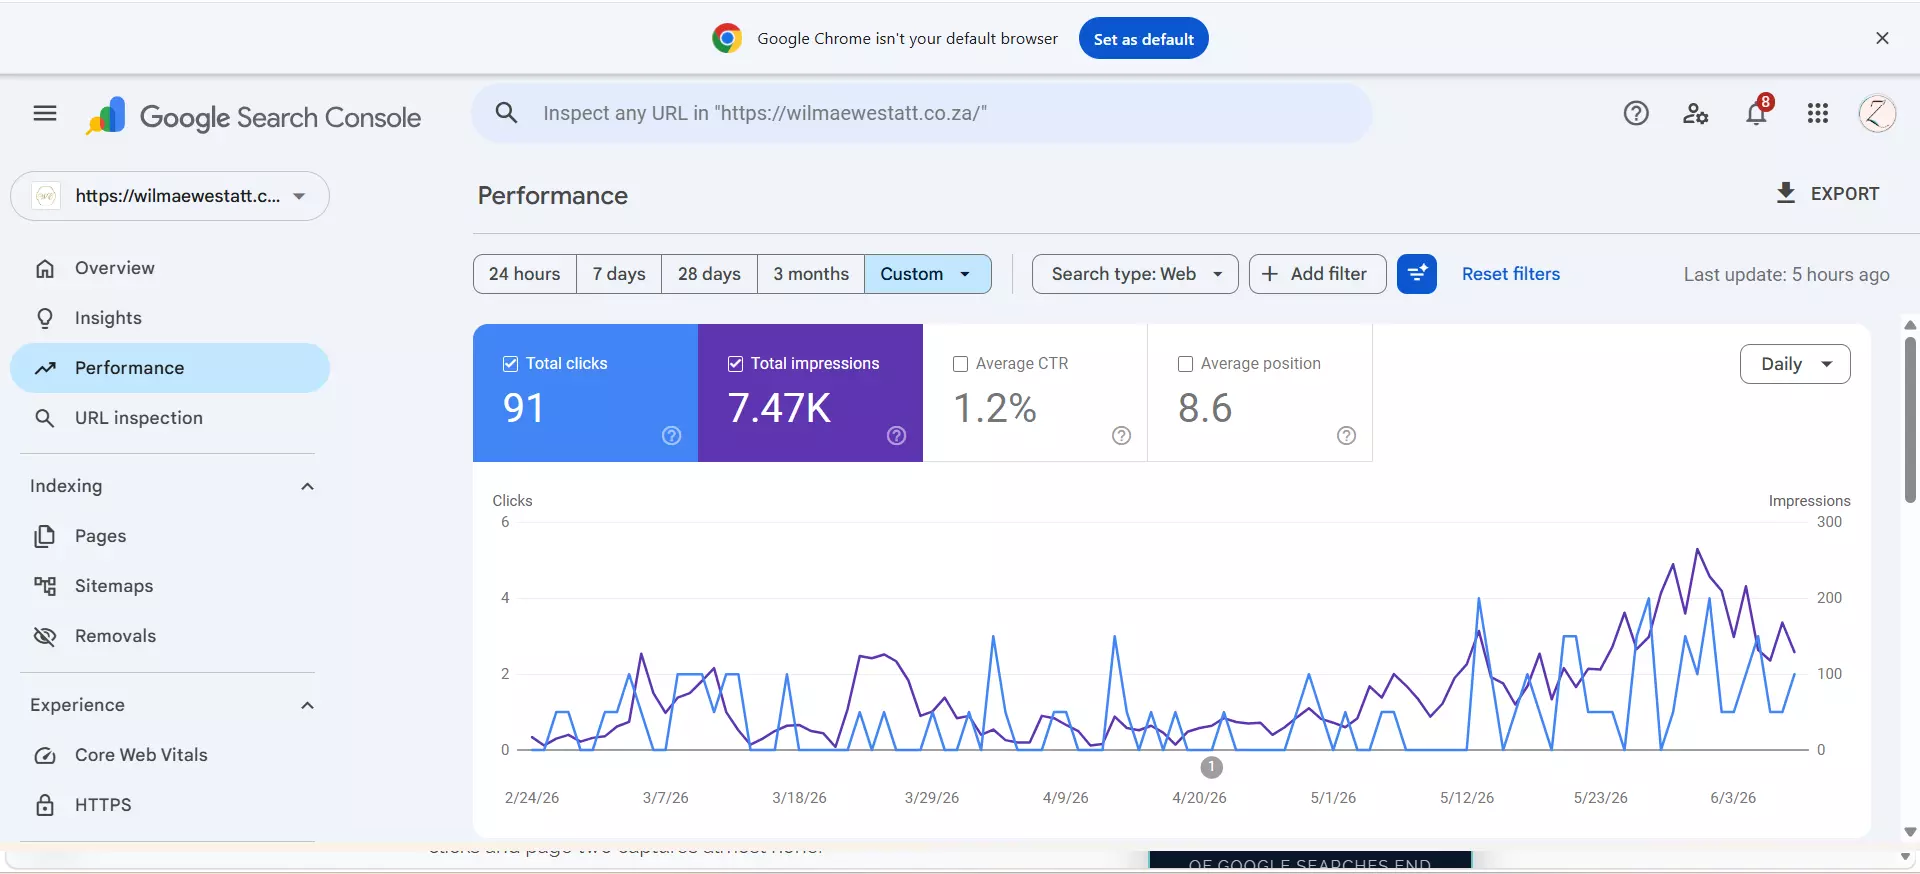The width and height of the screenshot is (1920, 874).
Task: Open the Removals link
Action: pos(170,636)
